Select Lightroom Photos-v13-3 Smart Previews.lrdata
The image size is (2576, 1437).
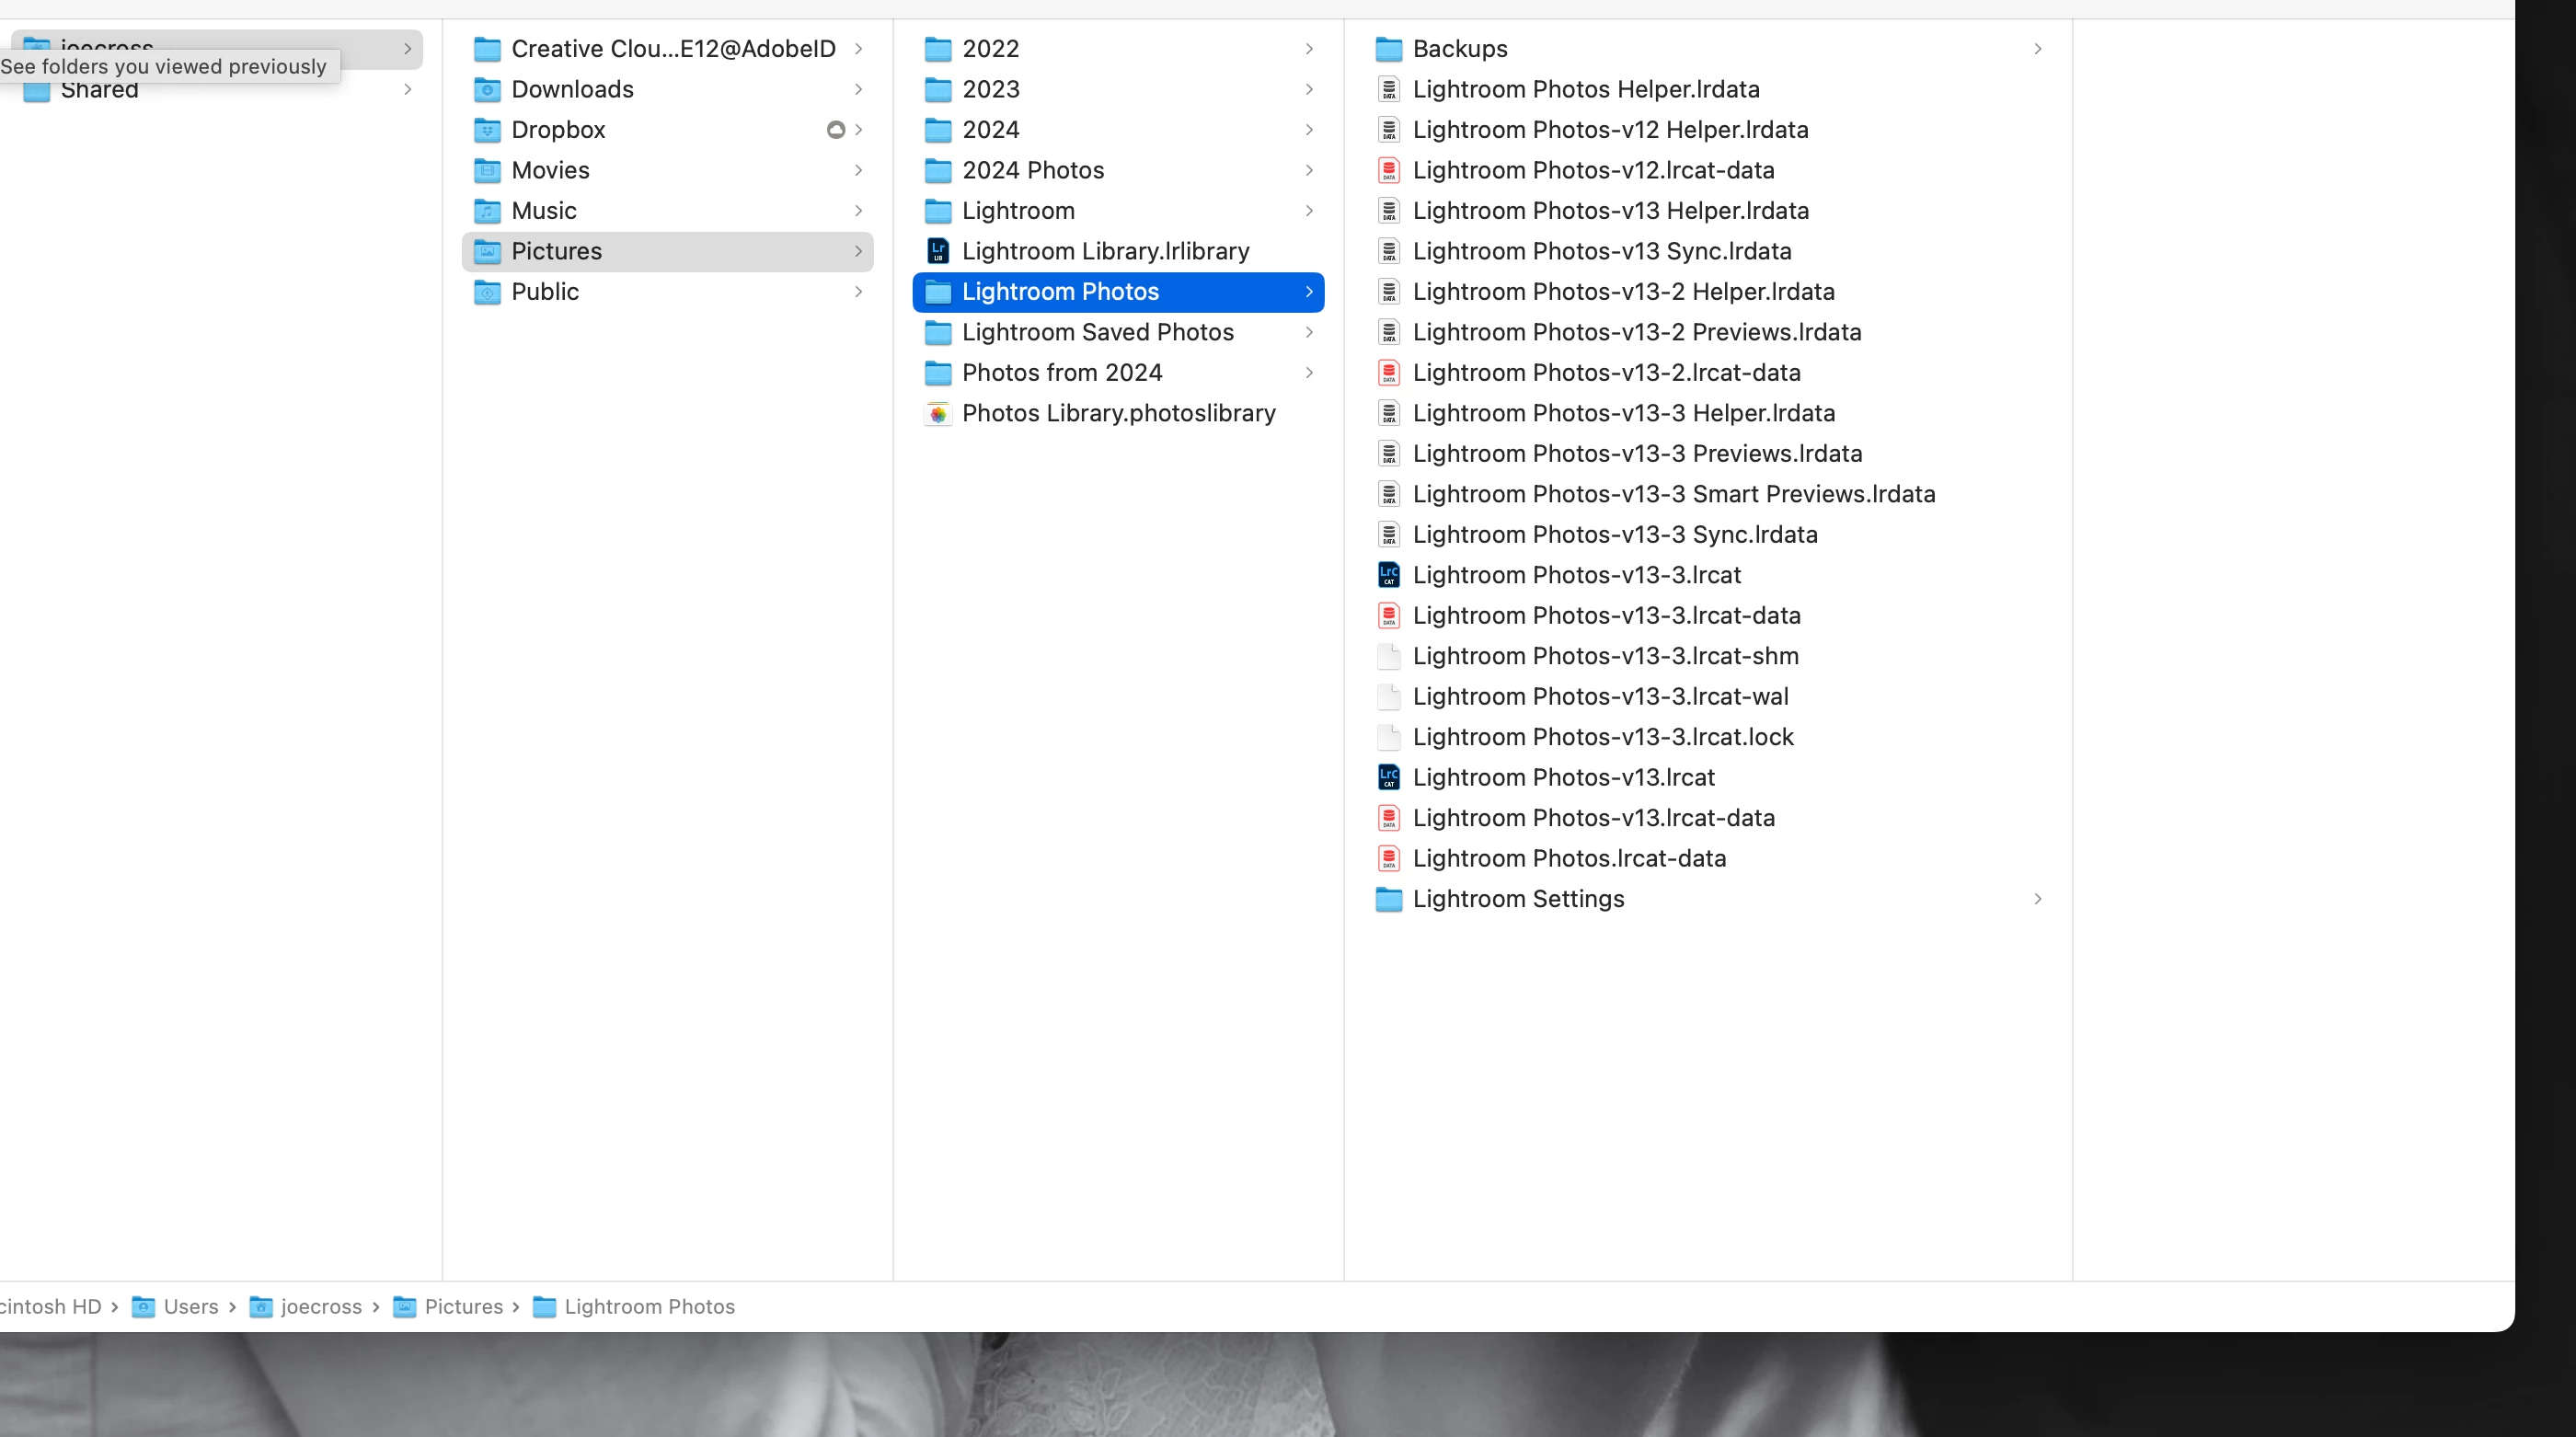click(x=1673, y=494)
